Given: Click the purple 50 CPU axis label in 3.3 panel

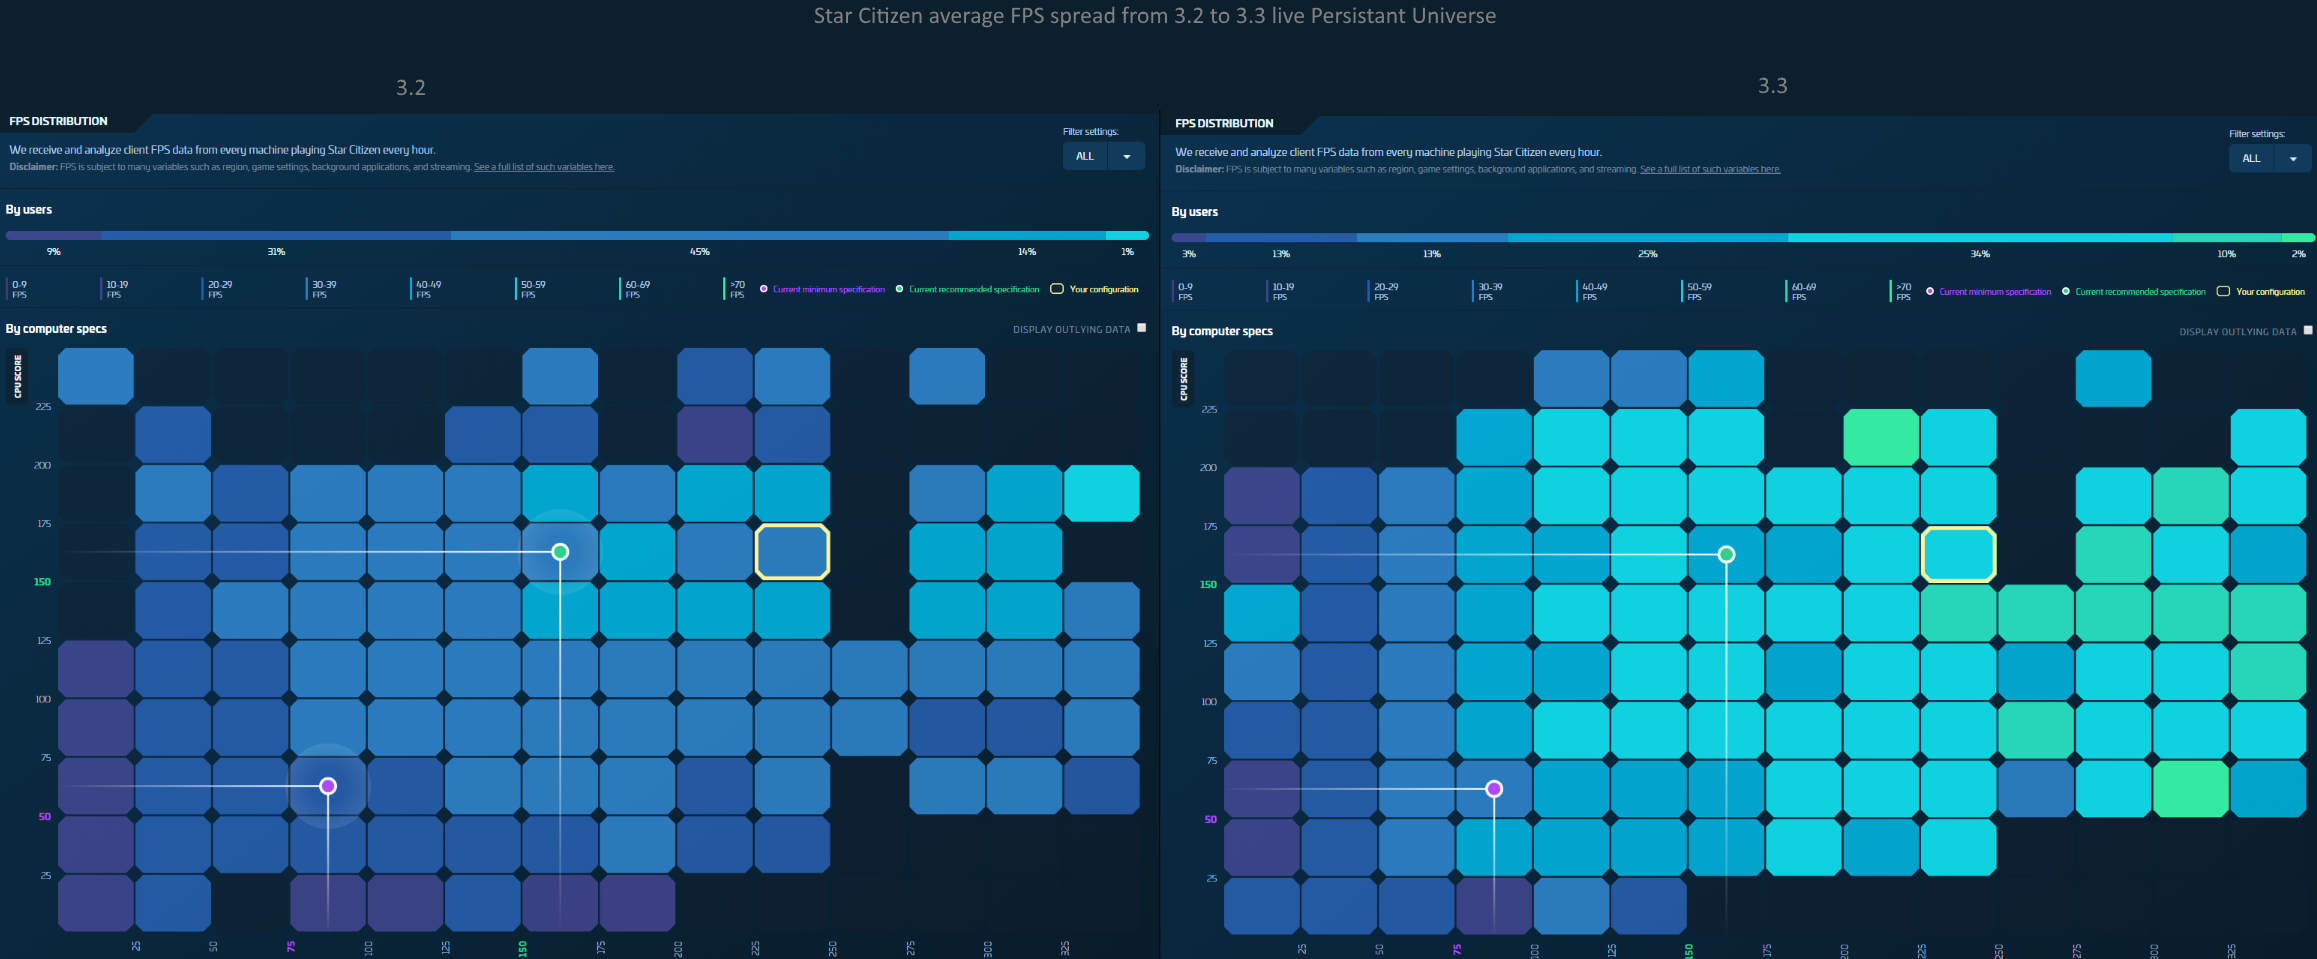Looking at the screenshot, I should click(x=1211, y=819).
